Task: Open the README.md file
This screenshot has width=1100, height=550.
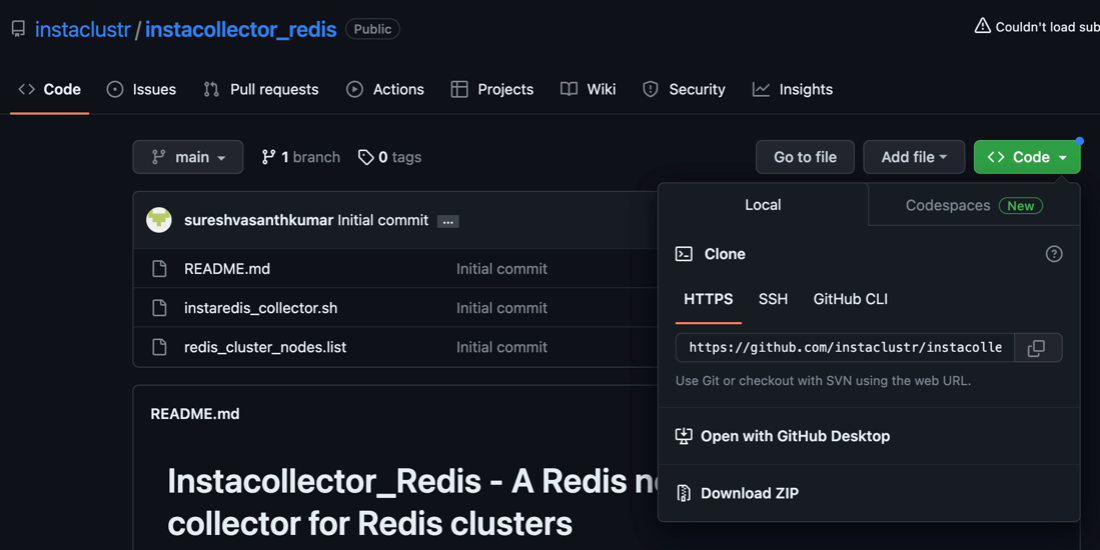Action: [227, 269]
